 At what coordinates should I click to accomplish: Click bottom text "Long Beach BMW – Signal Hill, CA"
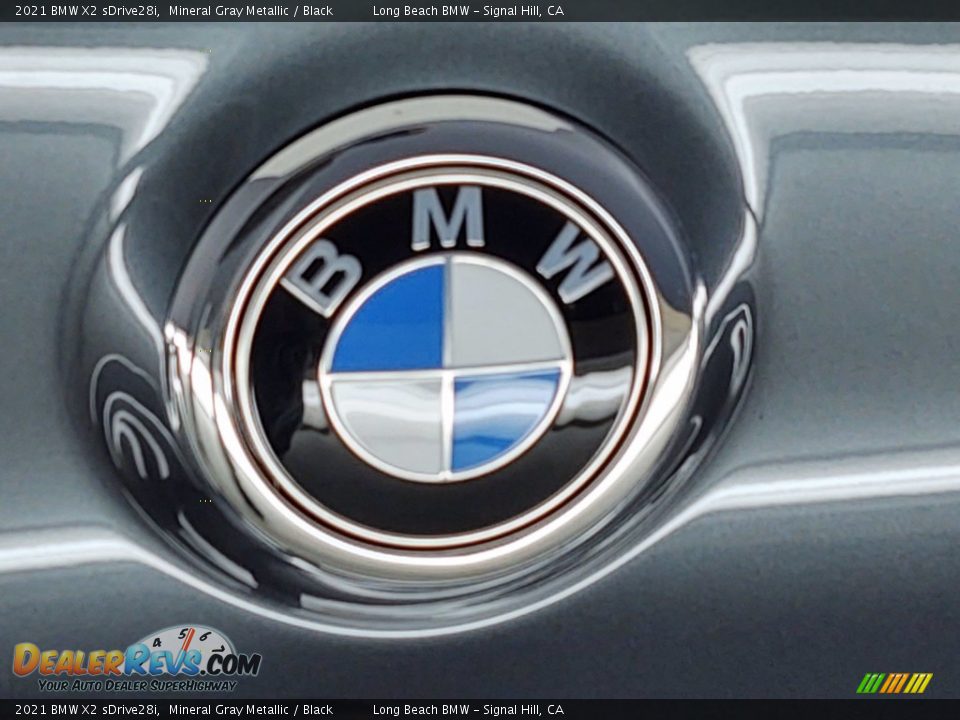[468, 710]
